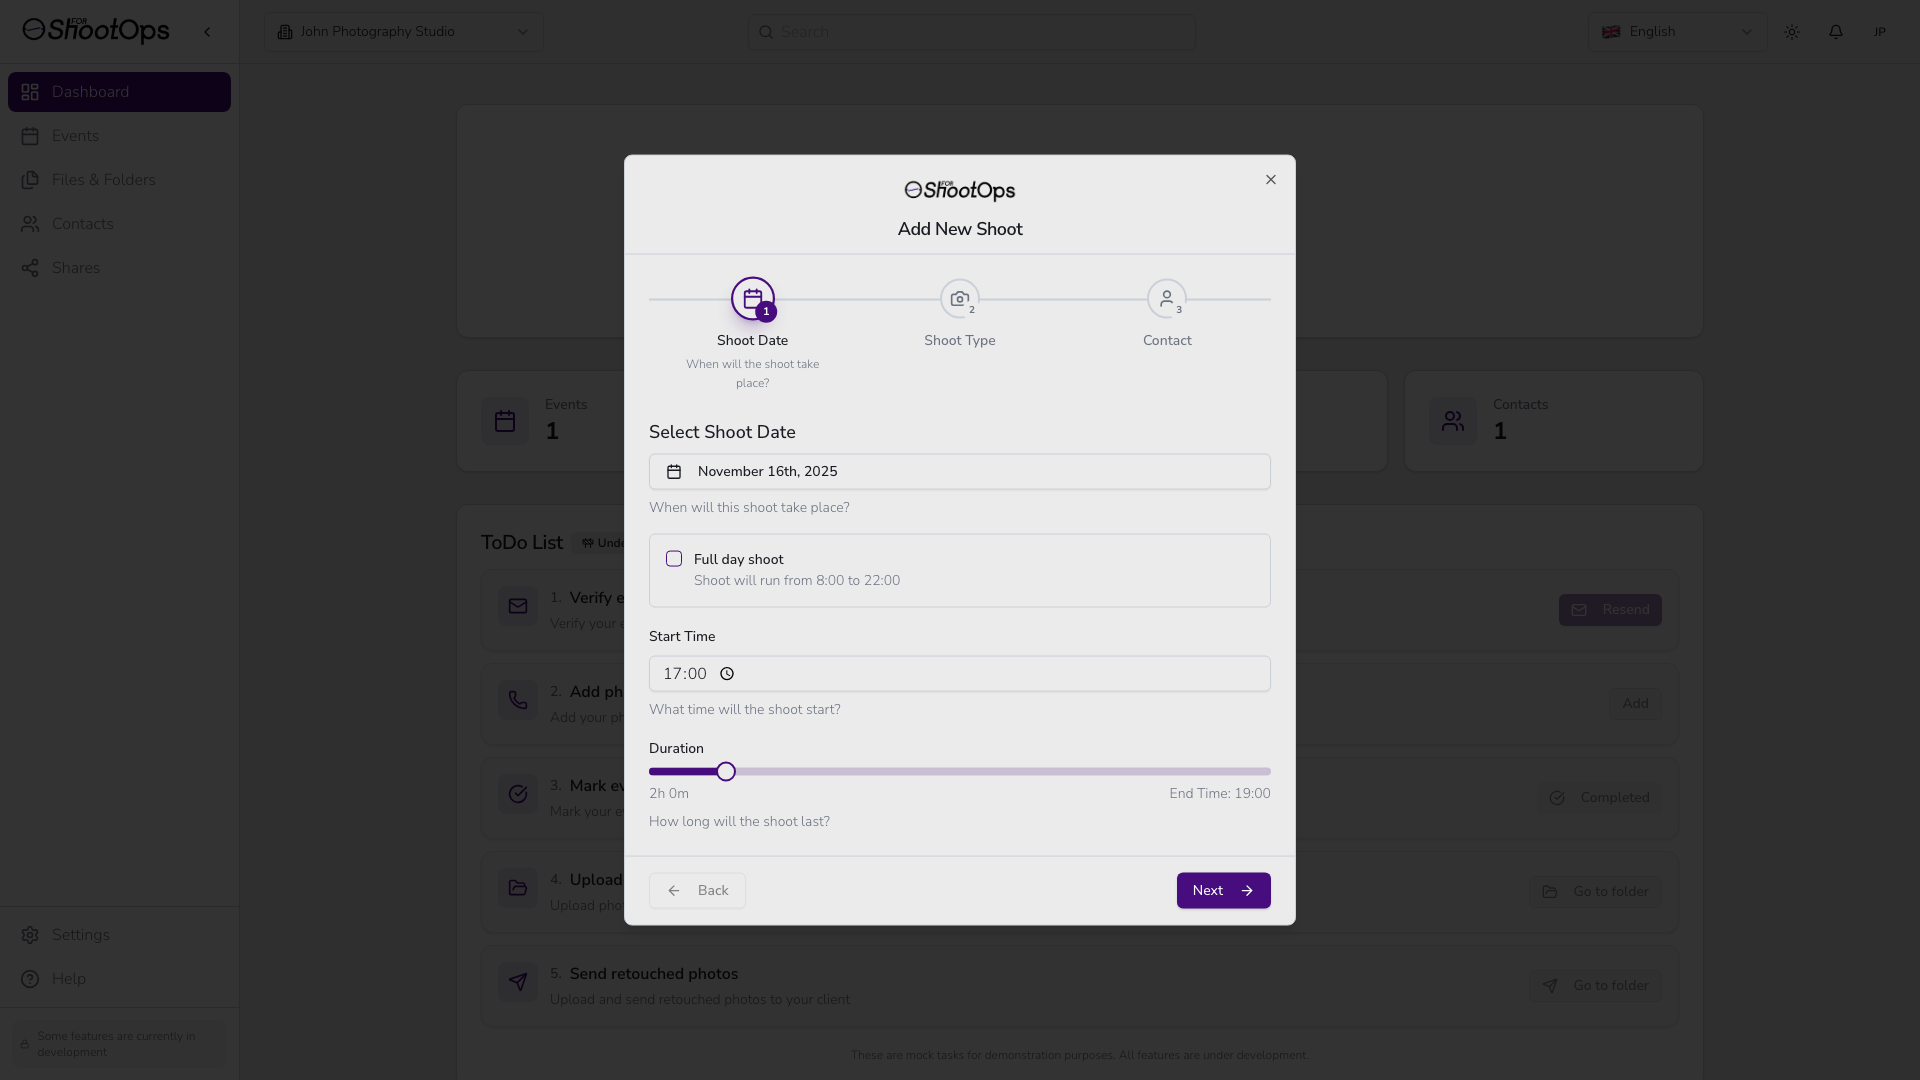Viewport: 1920px width, 1080px height.
Task: Go to Files & Folders in sidebar
Action: coord(103,180)
